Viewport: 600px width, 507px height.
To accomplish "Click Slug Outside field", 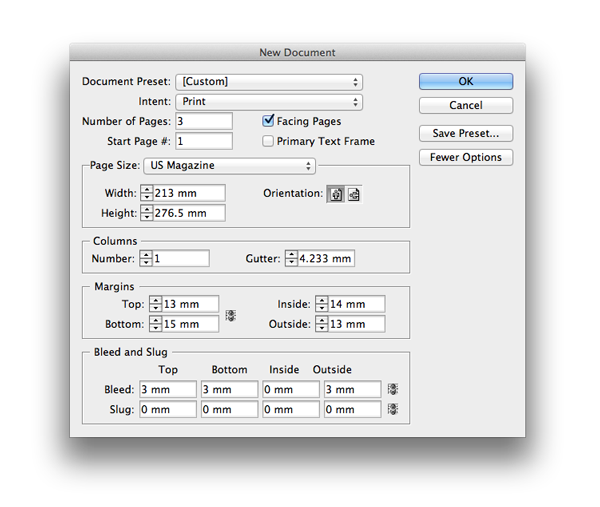I will click(x=353, y=409).
